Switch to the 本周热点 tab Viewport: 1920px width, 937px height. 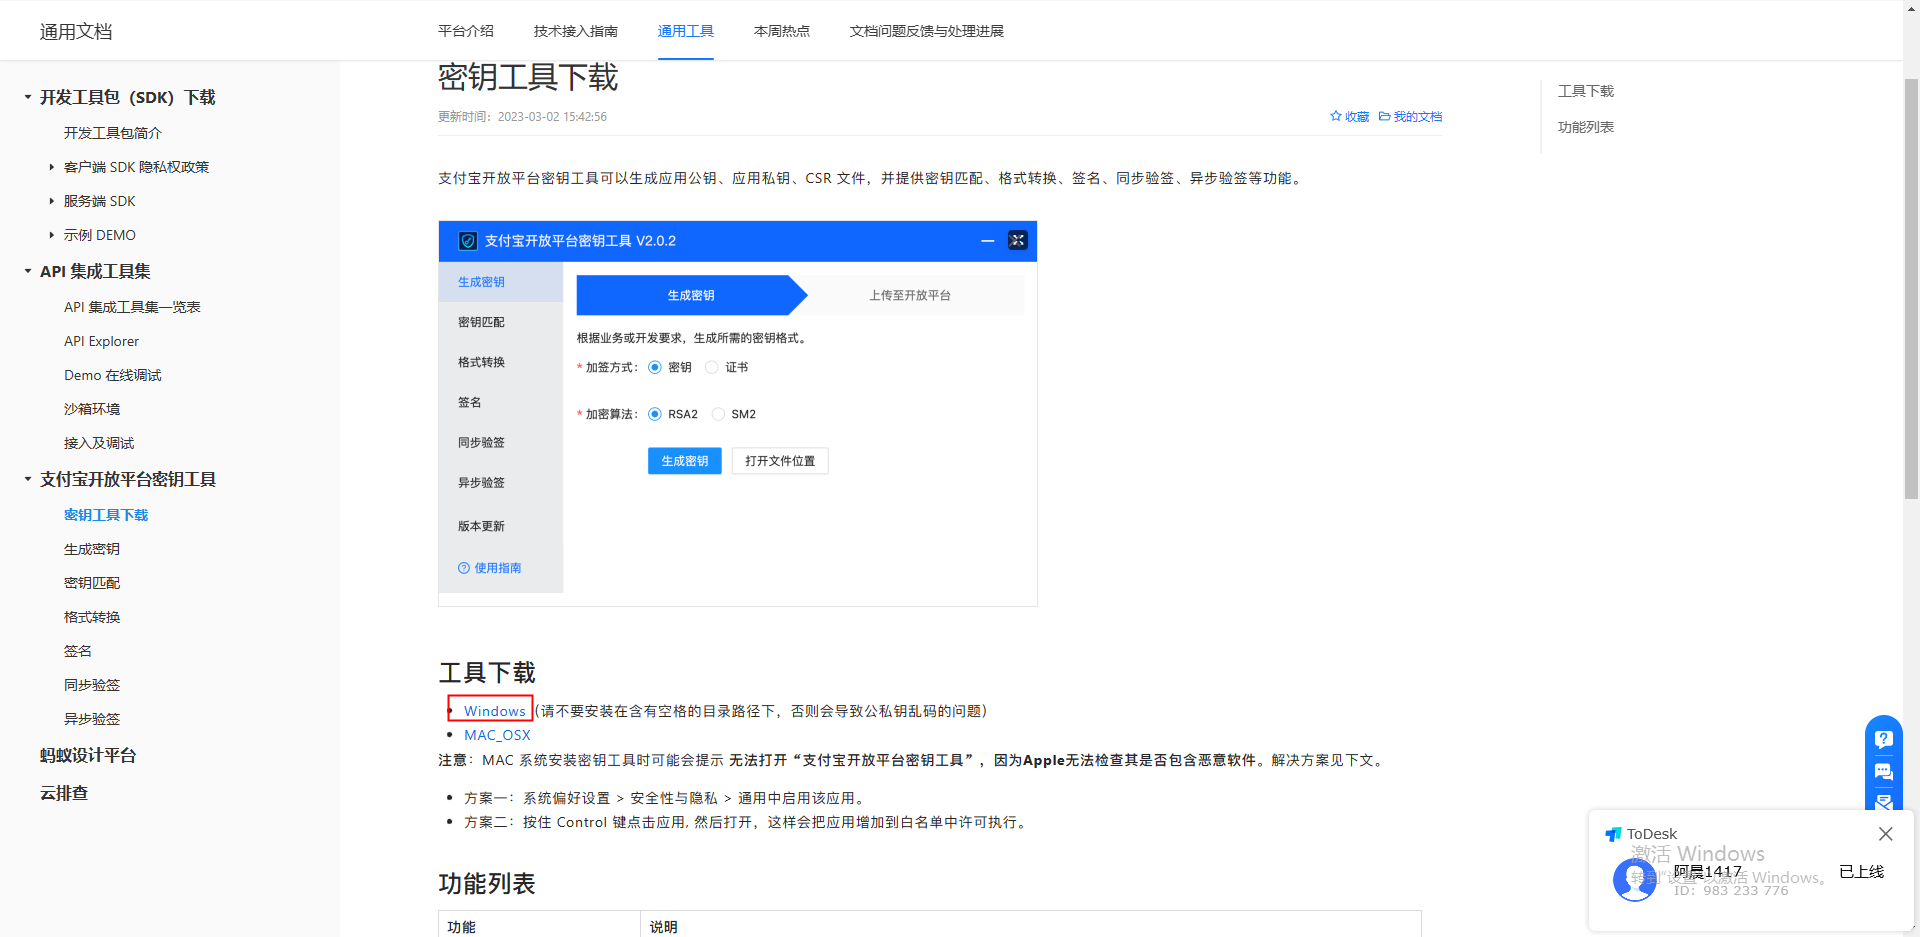coord(782,31)
